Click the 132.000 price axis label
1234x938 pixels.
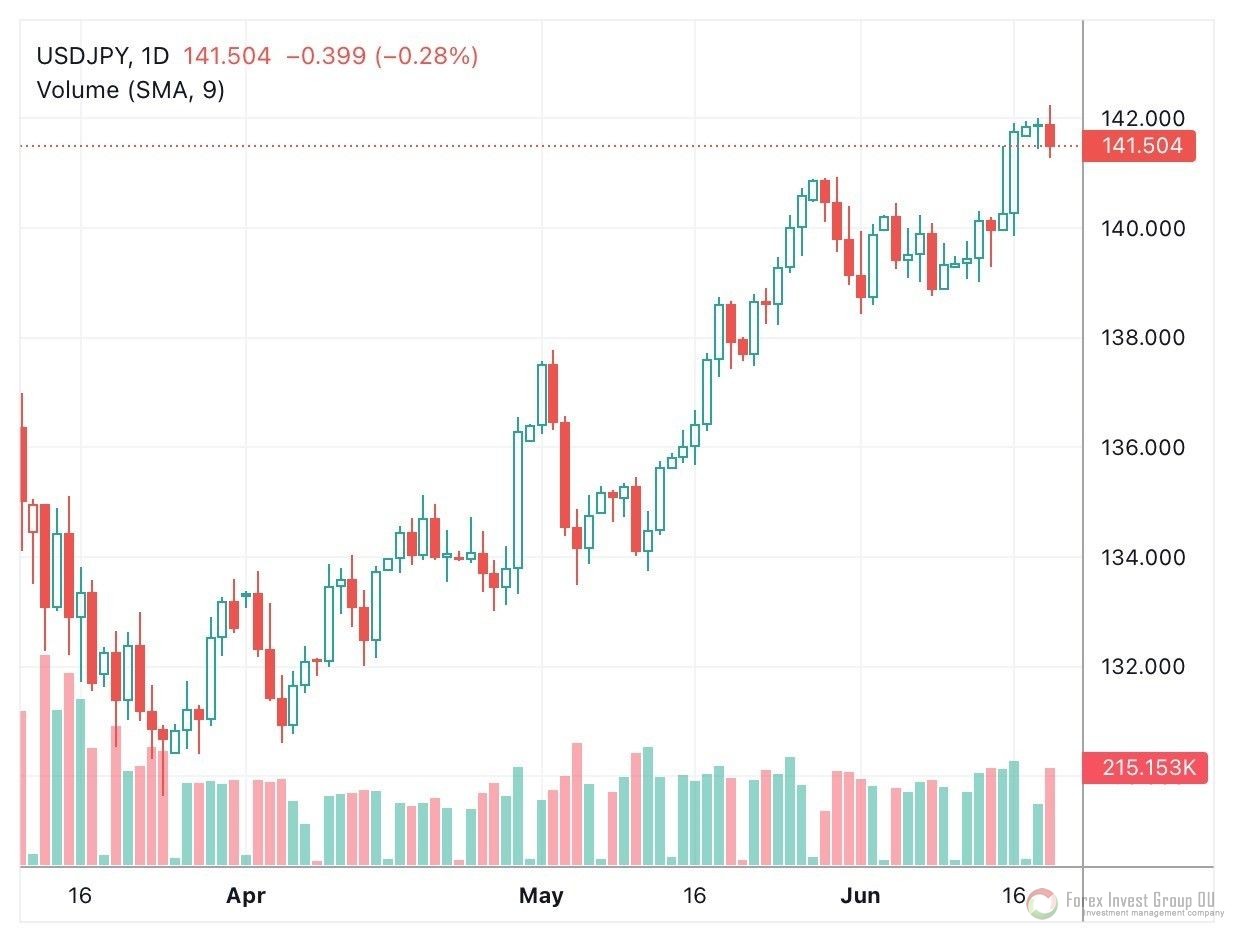tap(1142, 666)
